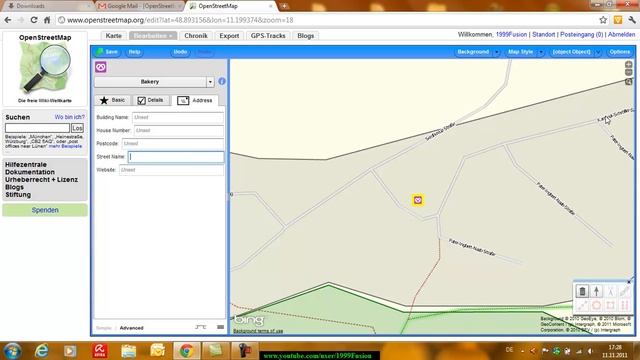Click the Street Name field

(176, 157)
